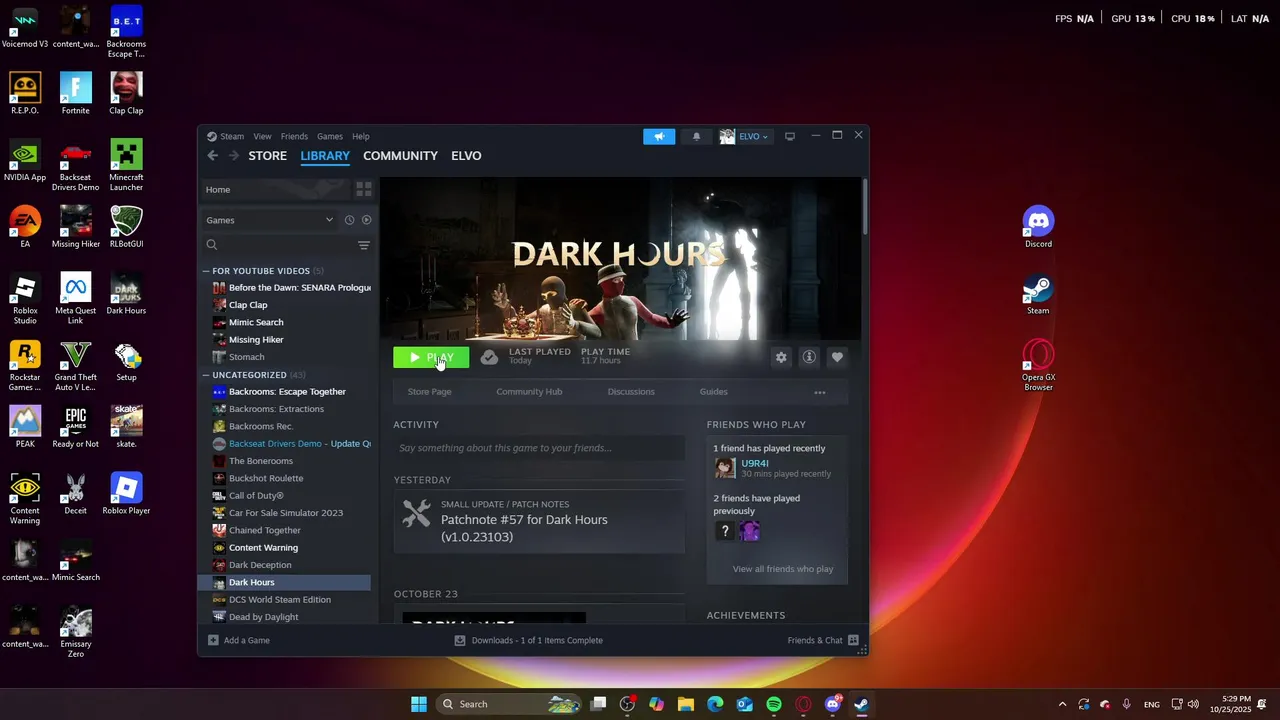Collapse the For YouTube Videos collection
Viewport: 1280px width, 720px height.
tap(206, 271)
